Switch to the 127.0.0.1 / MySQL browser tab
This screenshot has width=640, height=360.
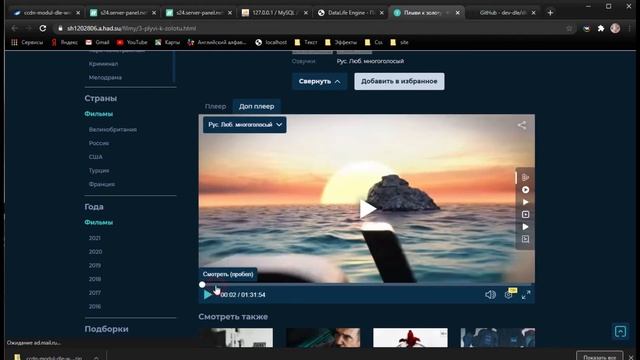pos(275,13)
